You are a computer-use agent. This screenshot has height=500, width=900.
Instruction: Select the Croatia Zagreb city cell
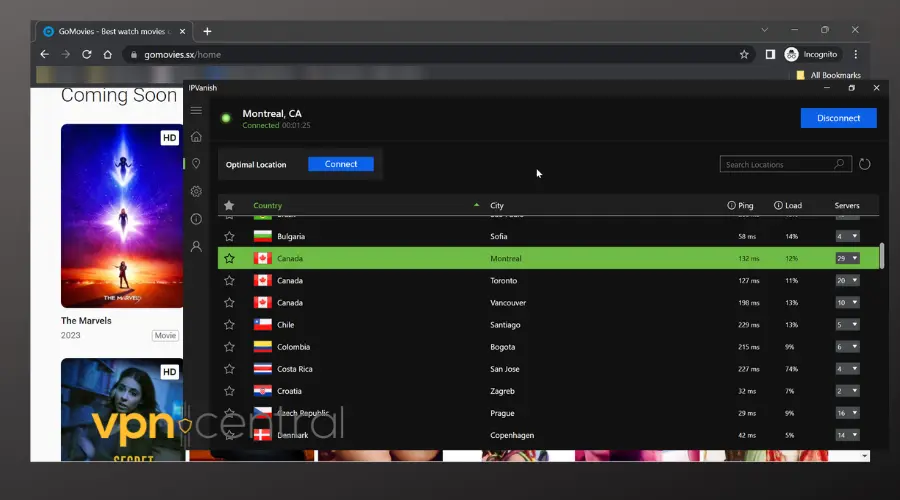point(502,391)
